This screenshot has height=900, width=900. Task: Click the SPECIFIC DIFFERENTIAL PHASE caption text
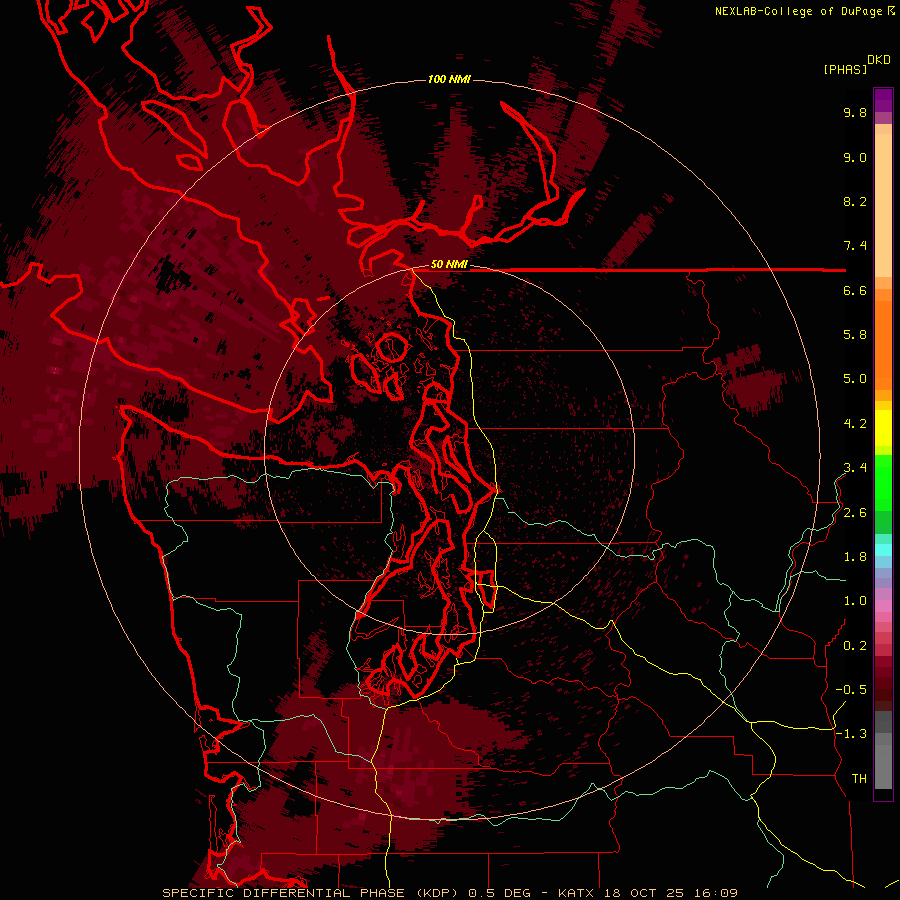click(x=284, y=893)
